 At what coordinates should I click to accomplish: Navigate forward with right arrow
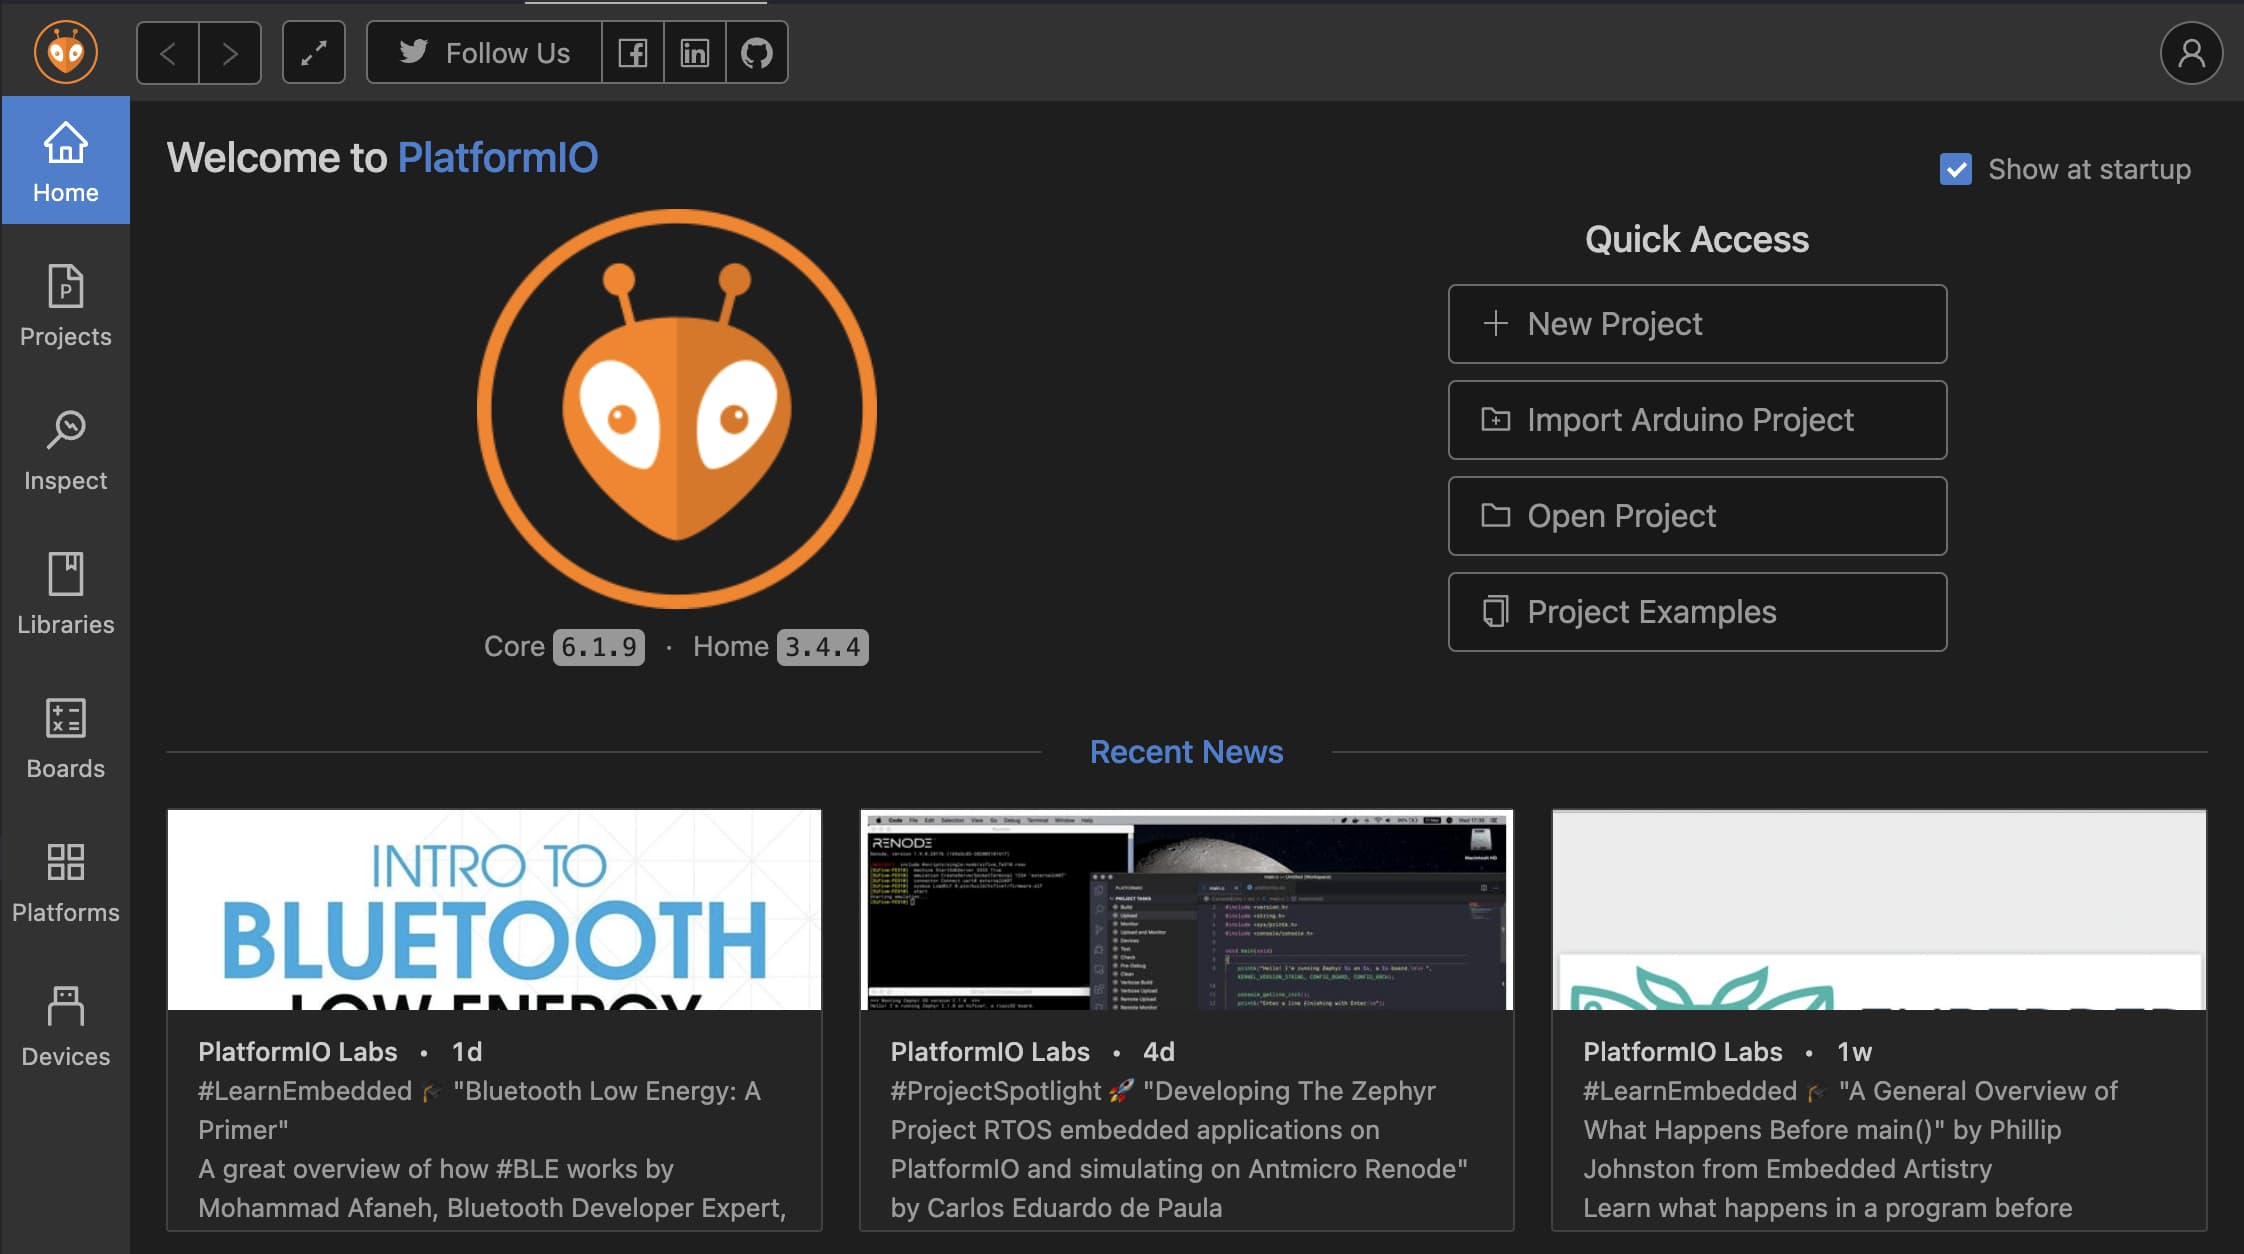point(230,52)
